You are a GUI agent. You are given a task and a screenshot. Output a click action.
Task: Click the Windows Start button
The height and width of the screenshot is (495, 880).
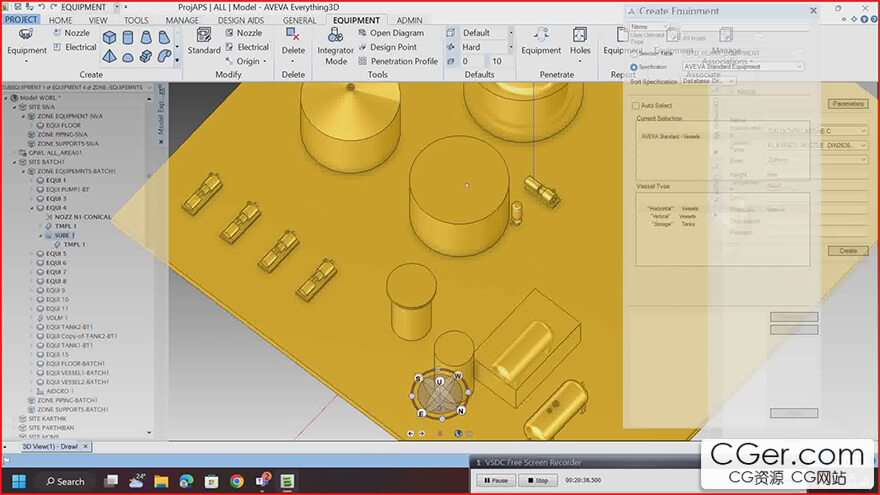tap(19, 481)
